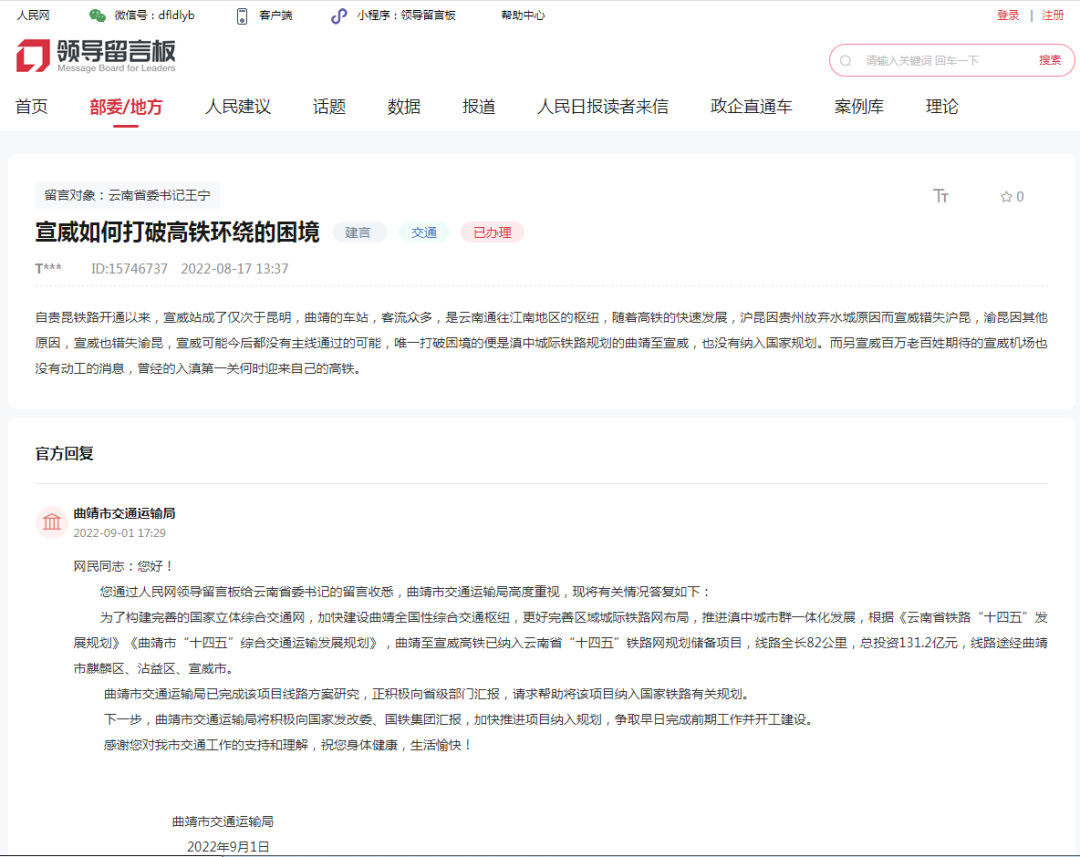
Task: Click the mobile client phone icon
Action: click(x=241, y=15)
